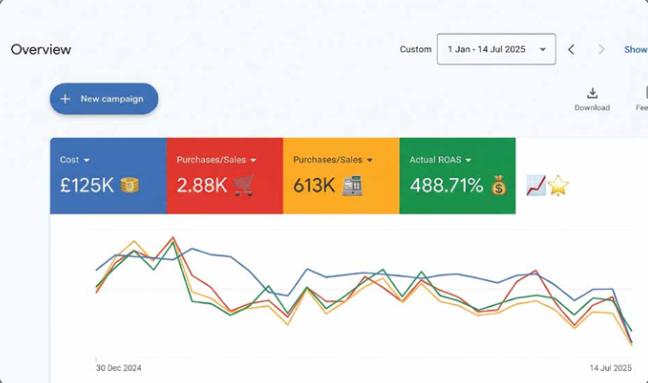Screen dimensions: 648x383
Task: Click the cash register icon beside 613K
Action: click(x=353, y=185)
